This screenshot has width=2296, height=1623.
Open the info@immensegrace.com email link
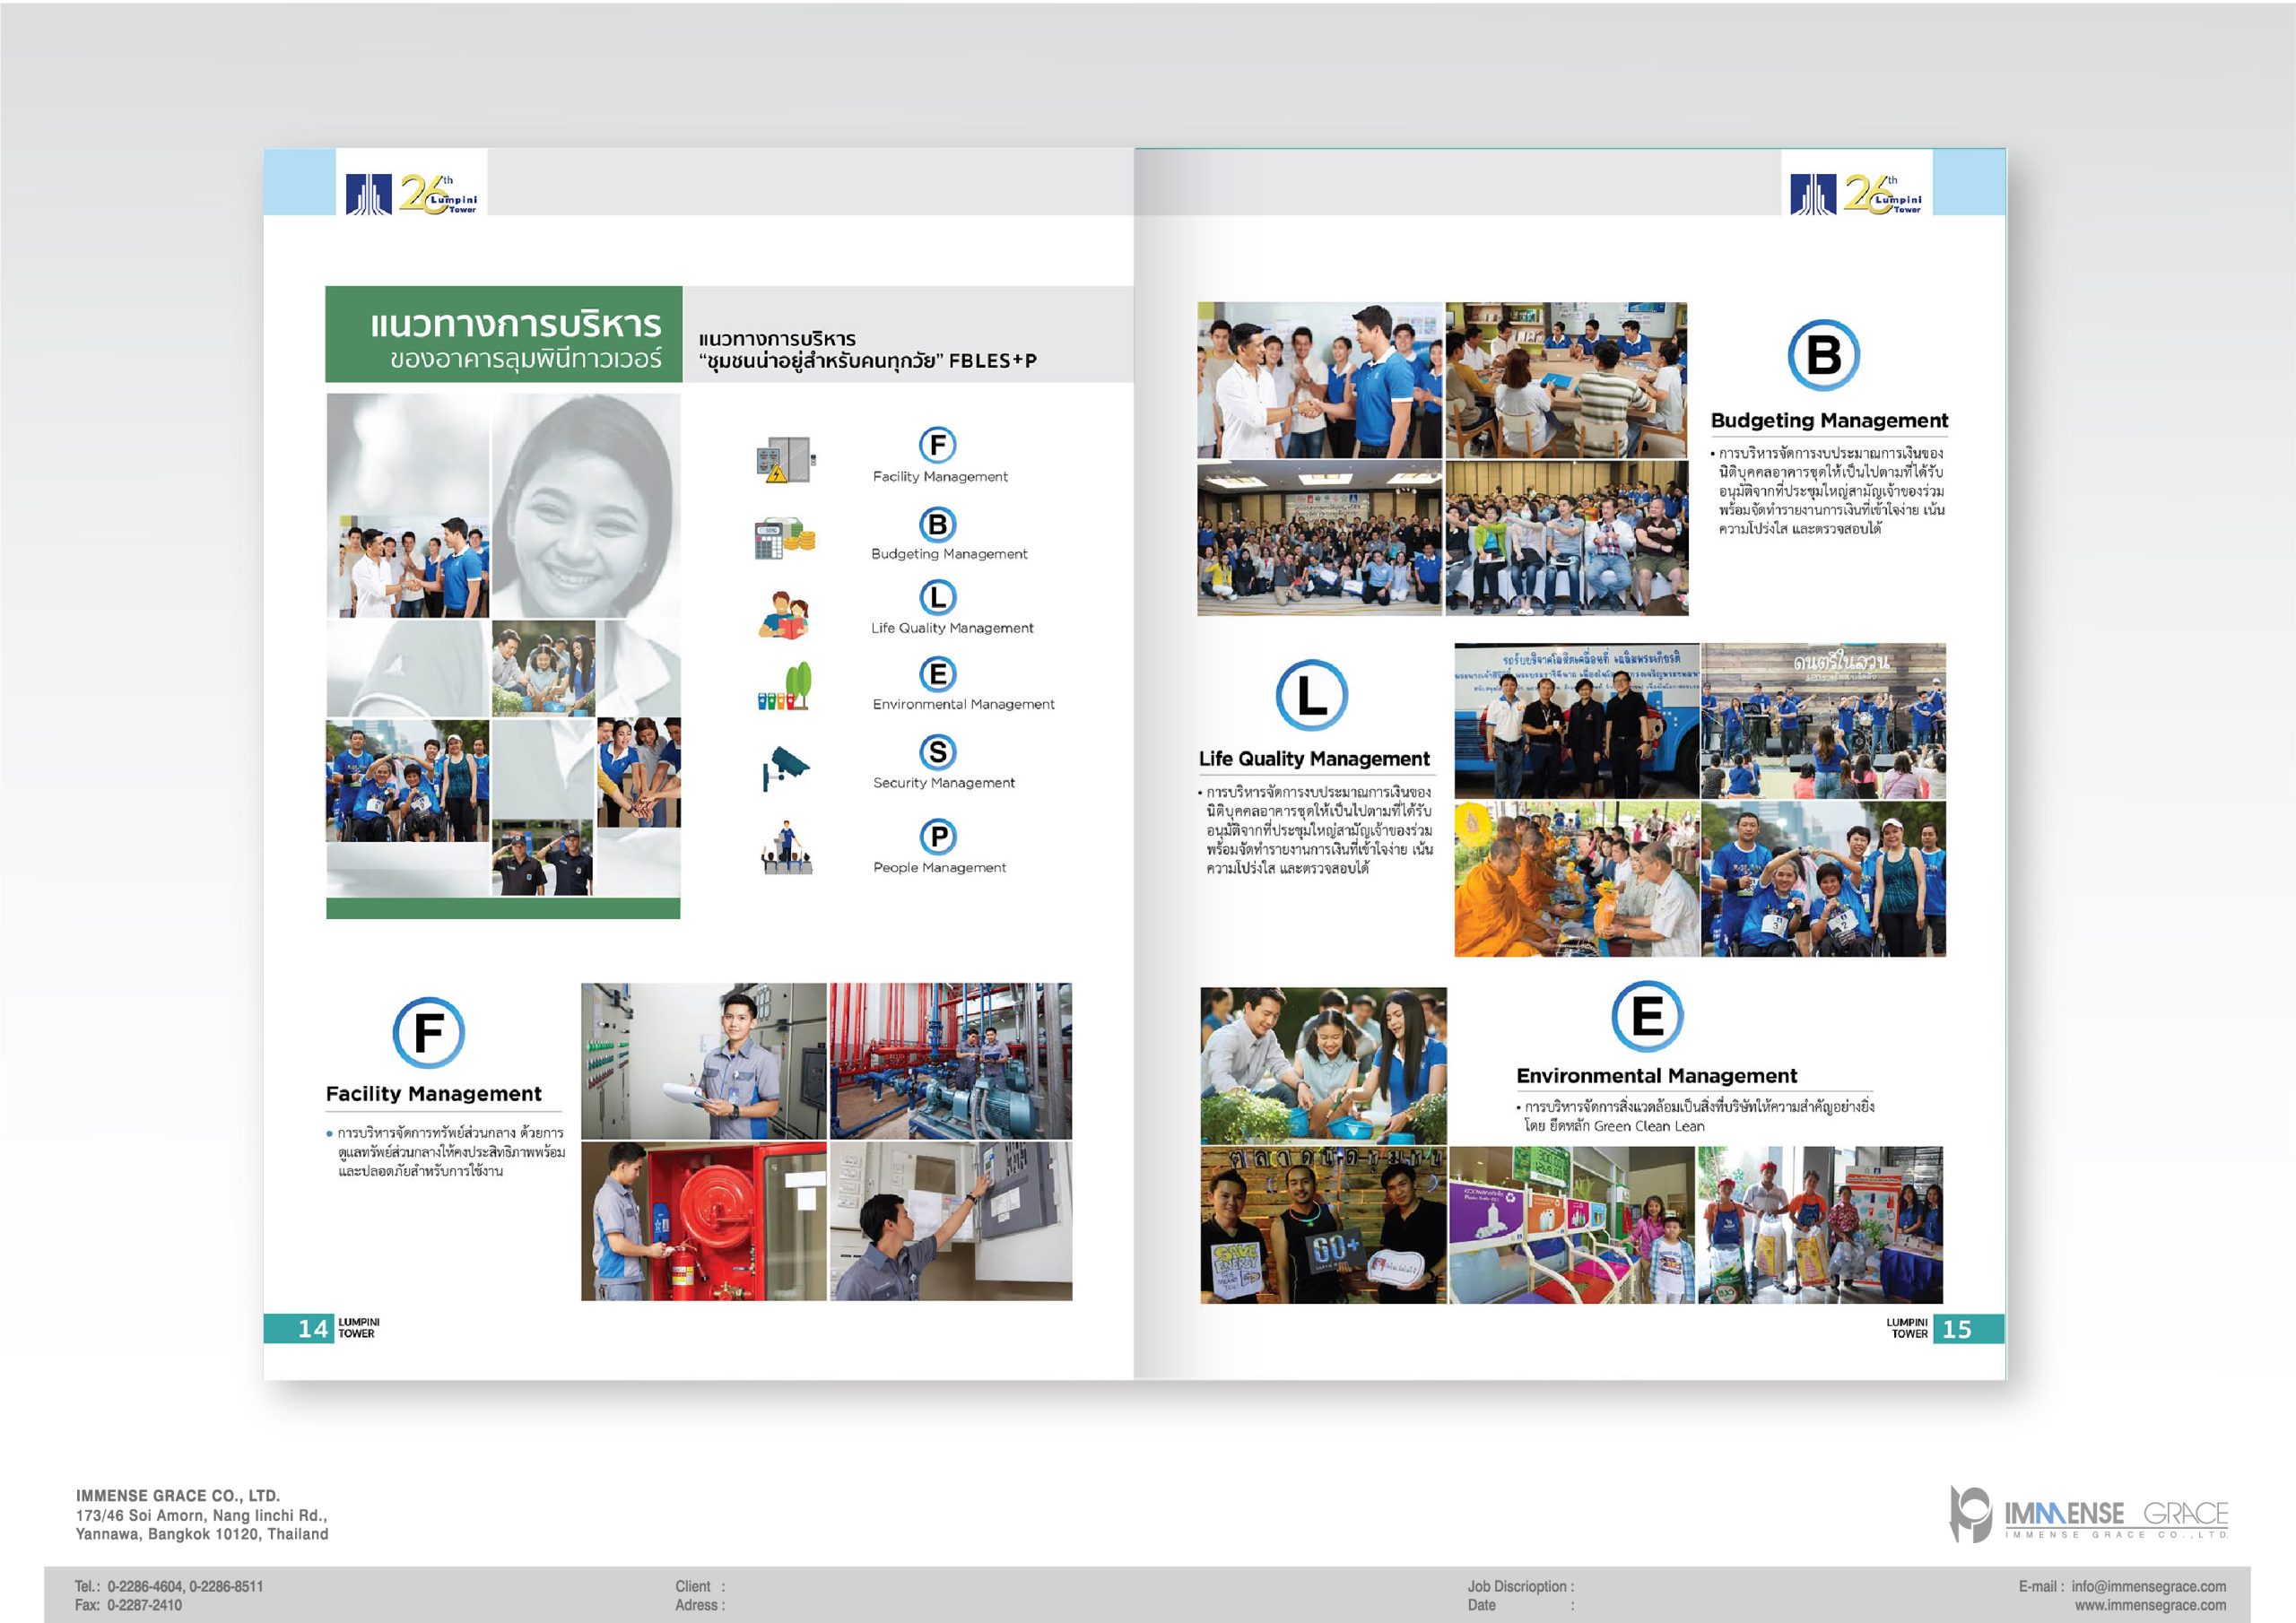2148,1586
